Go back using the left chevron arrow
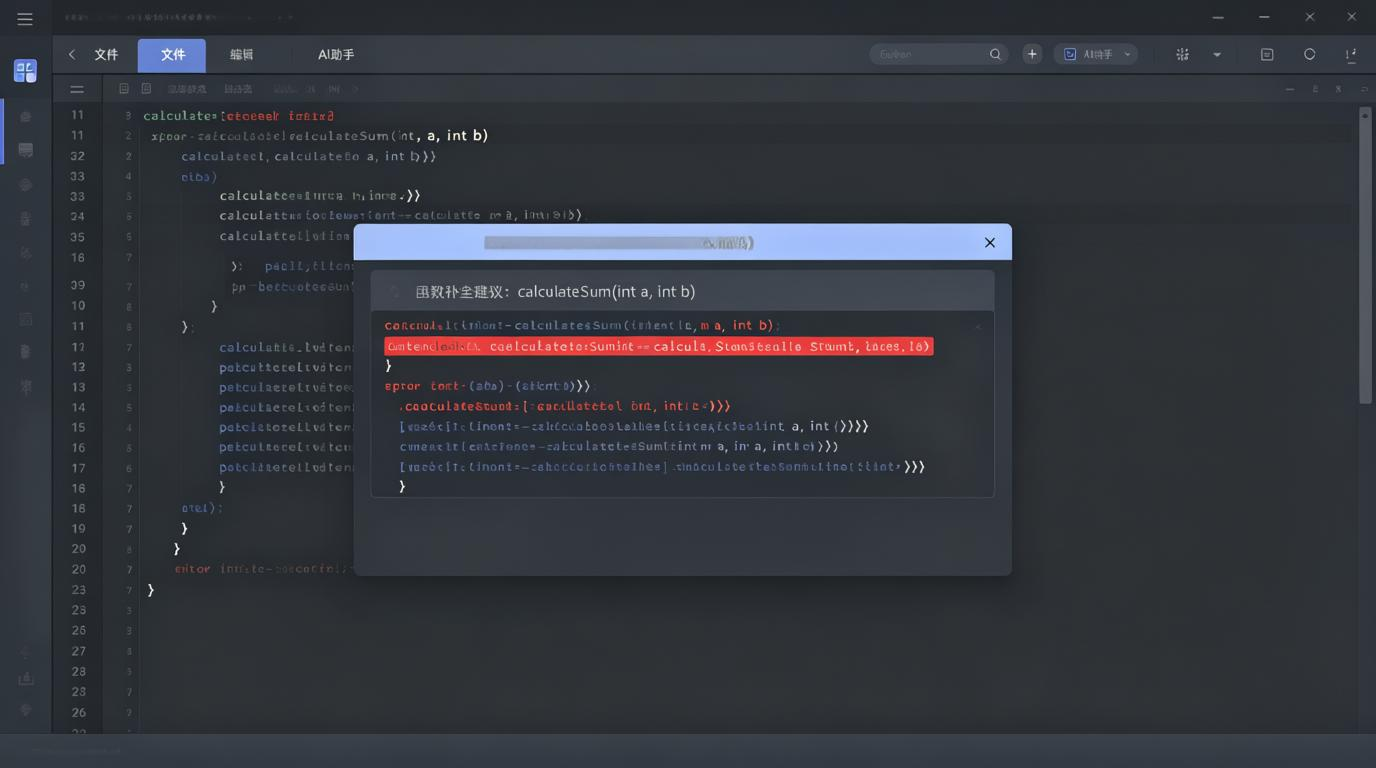Screen dimensions: 1376x768 (x=72, y=55)
